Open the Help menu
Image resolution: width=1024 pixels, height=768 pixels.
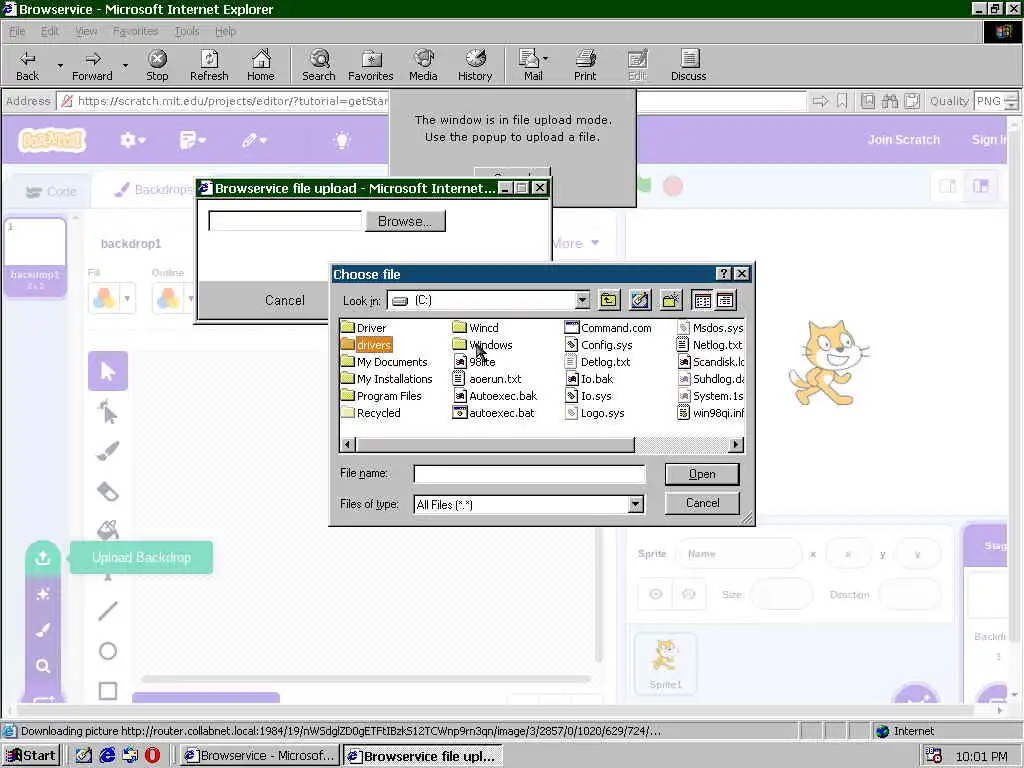pyautogui.click(x=225, y=31)
